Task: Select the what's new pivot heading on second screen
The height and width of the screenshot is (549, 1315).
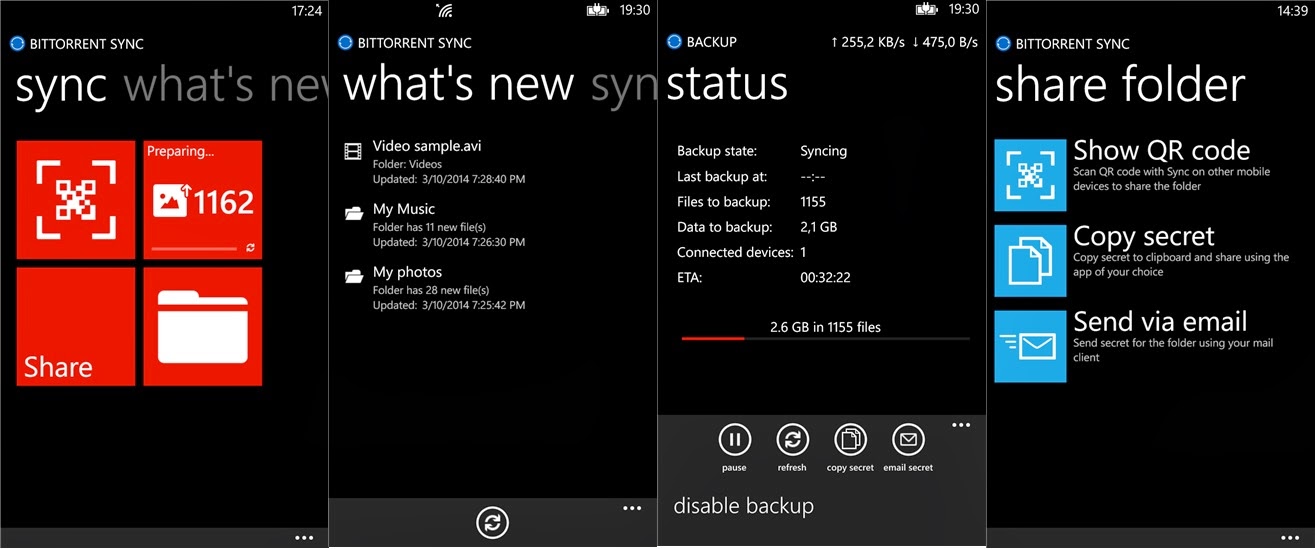Action: click(x=459, y=84)
